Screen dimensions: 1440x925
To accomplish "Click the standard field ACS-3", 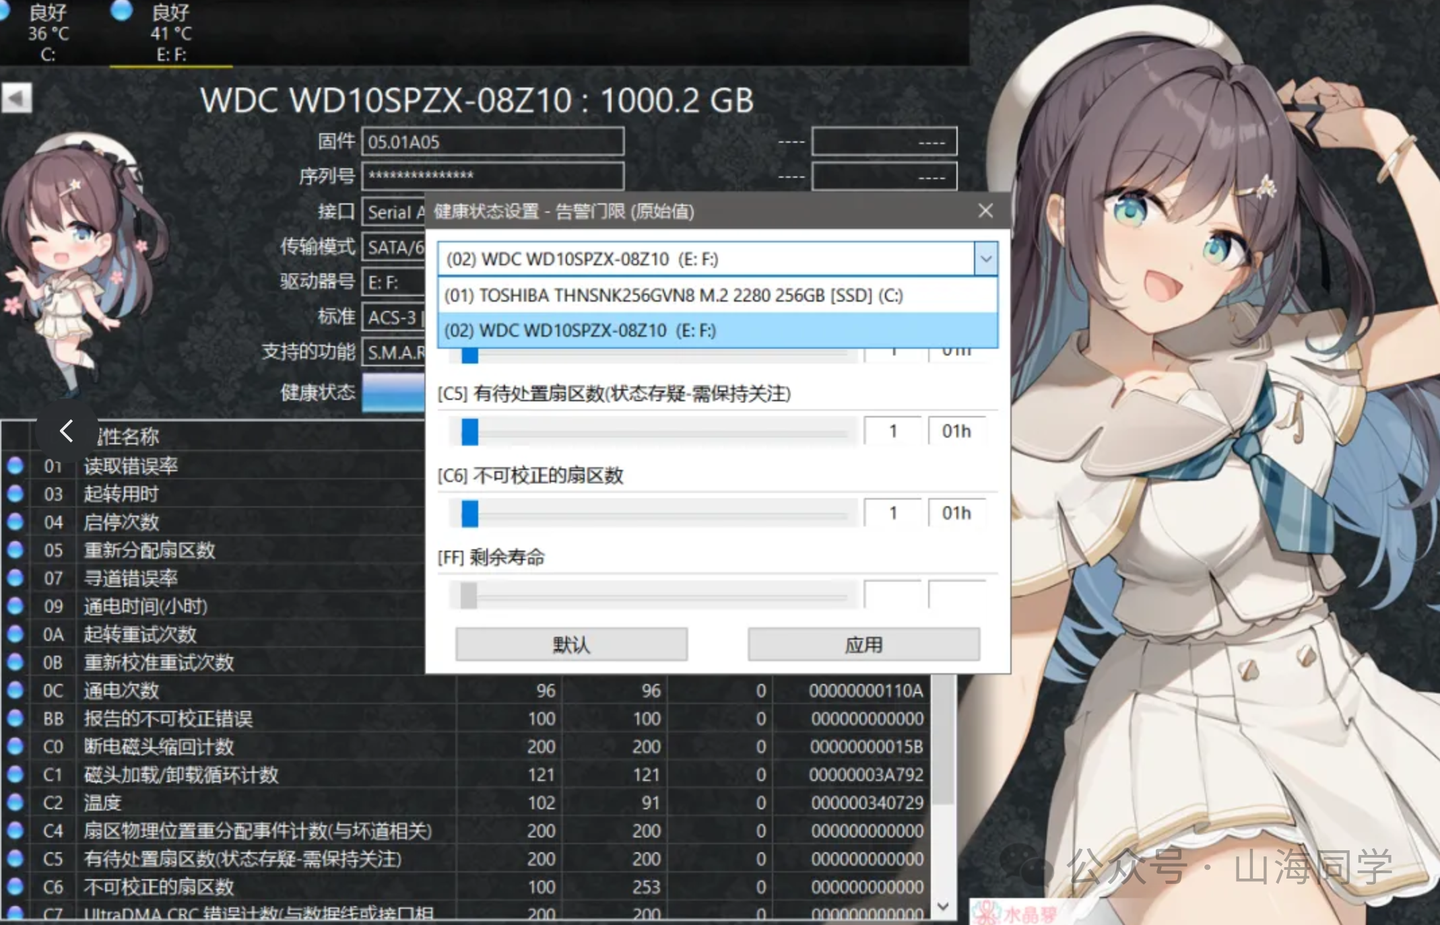I will click(x=394, y=317).
